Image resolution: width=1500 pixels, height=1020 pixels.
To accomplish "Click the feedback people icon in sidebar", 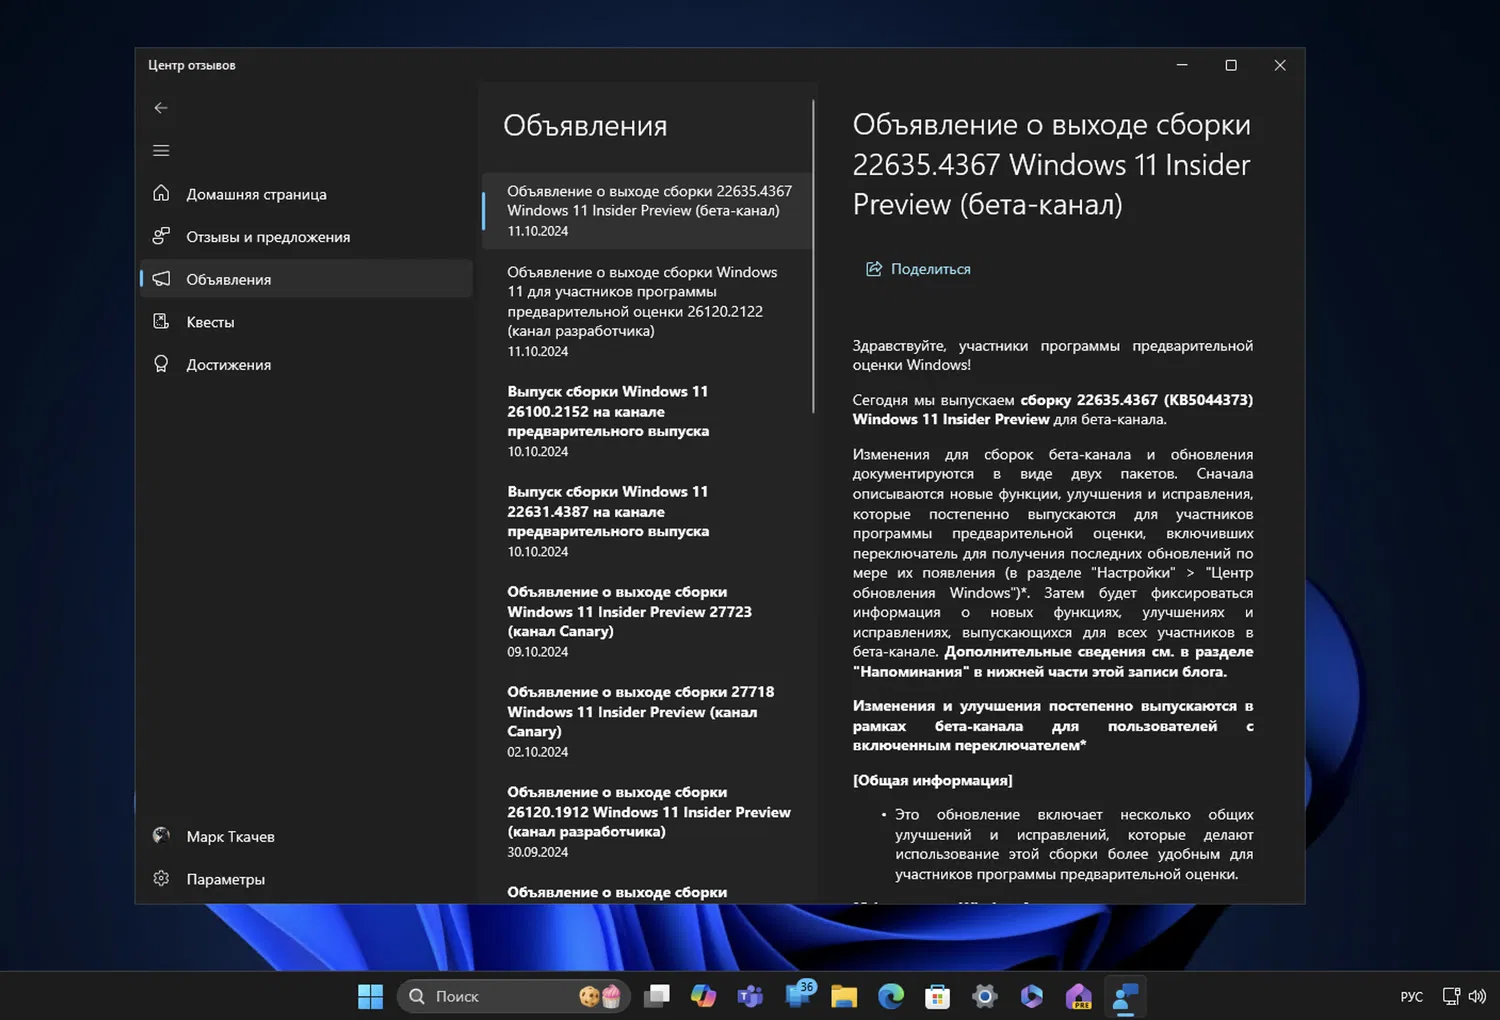I will [161, 236].
